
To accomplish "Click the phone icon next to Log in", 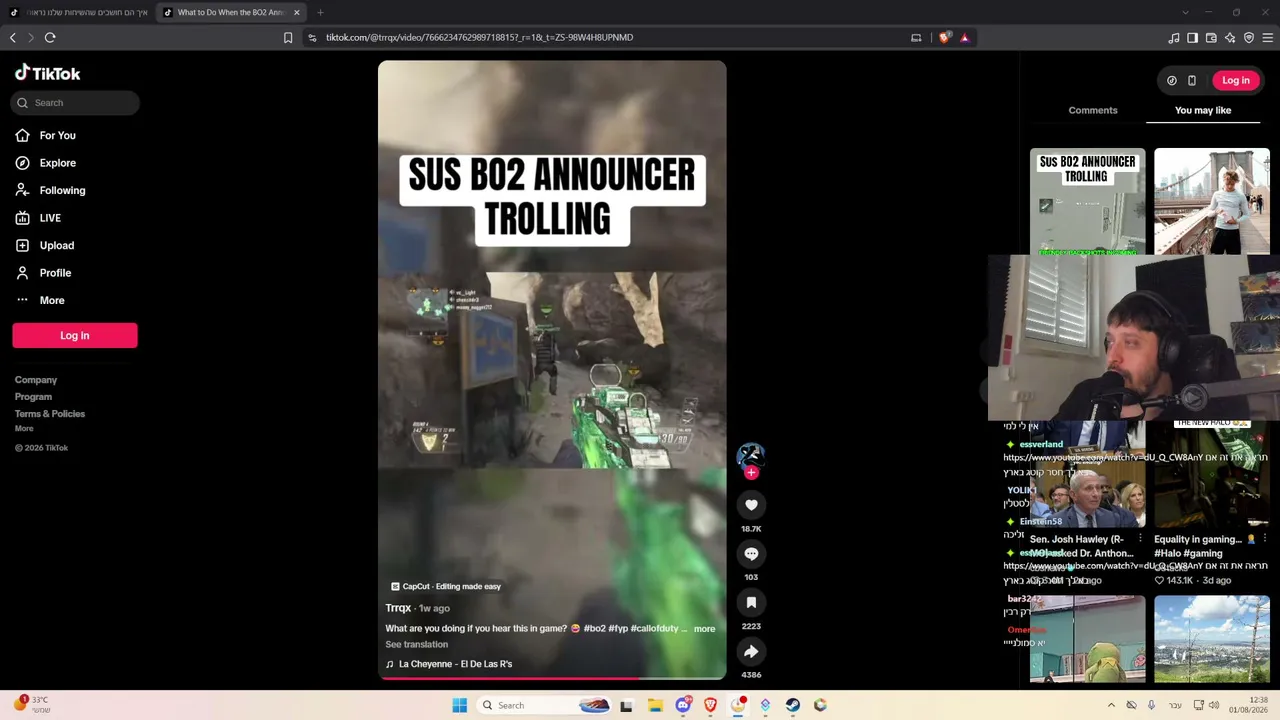I will pyautogui.click(x=1192, y=80).
